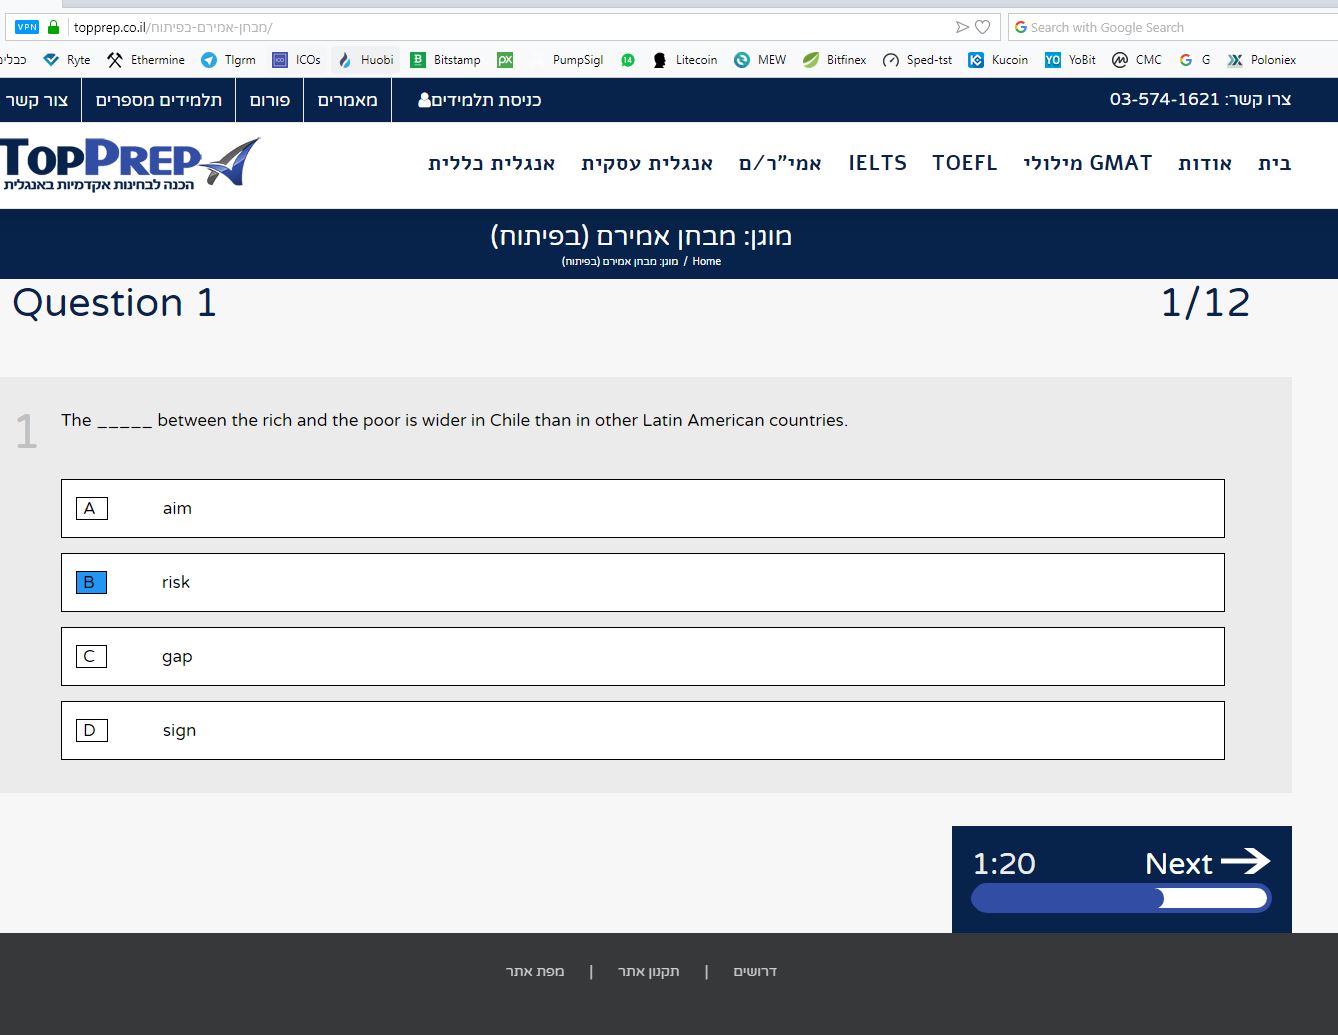Click the VPN badge in address bar
The height and width of the screenshot is (1035, 1338).
[x=27, y=27]
